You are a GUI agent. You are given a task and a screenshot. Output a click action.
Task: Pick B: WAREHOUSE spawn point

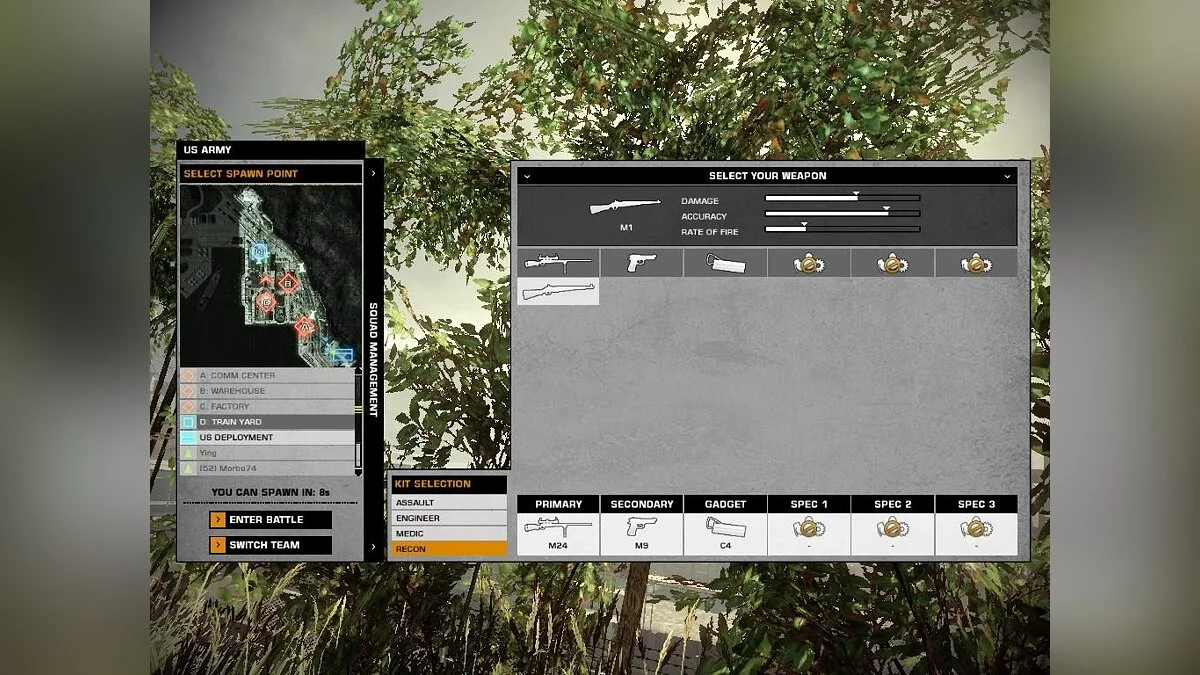tap(267, 391)
